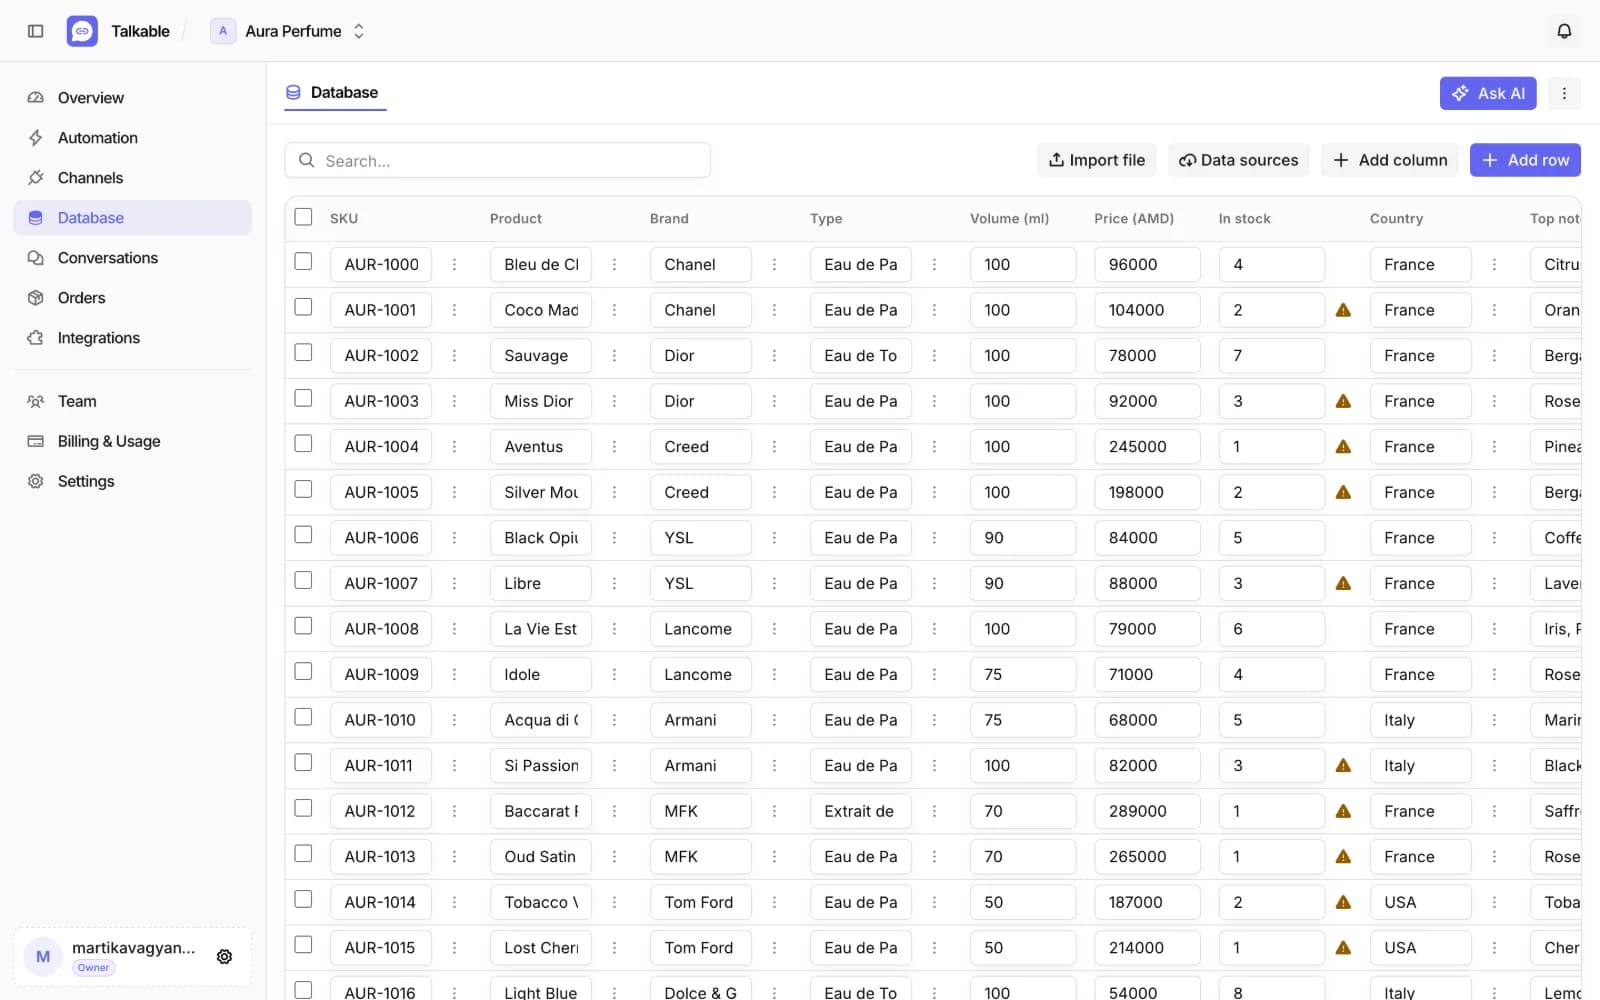Click the M user avatar
This screenshot has height=1000, width=1600.
43,957
